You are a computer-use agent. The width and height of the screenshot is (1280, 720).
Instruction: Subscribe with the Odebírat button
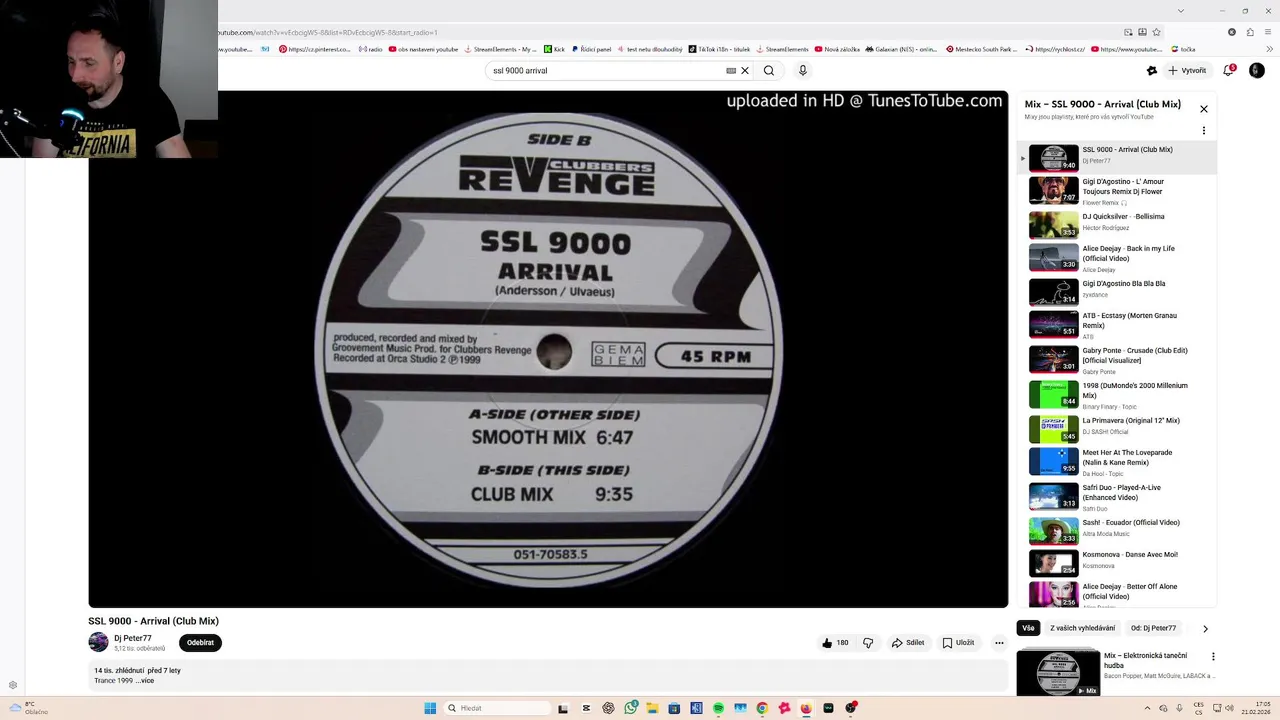pos(200,643)
